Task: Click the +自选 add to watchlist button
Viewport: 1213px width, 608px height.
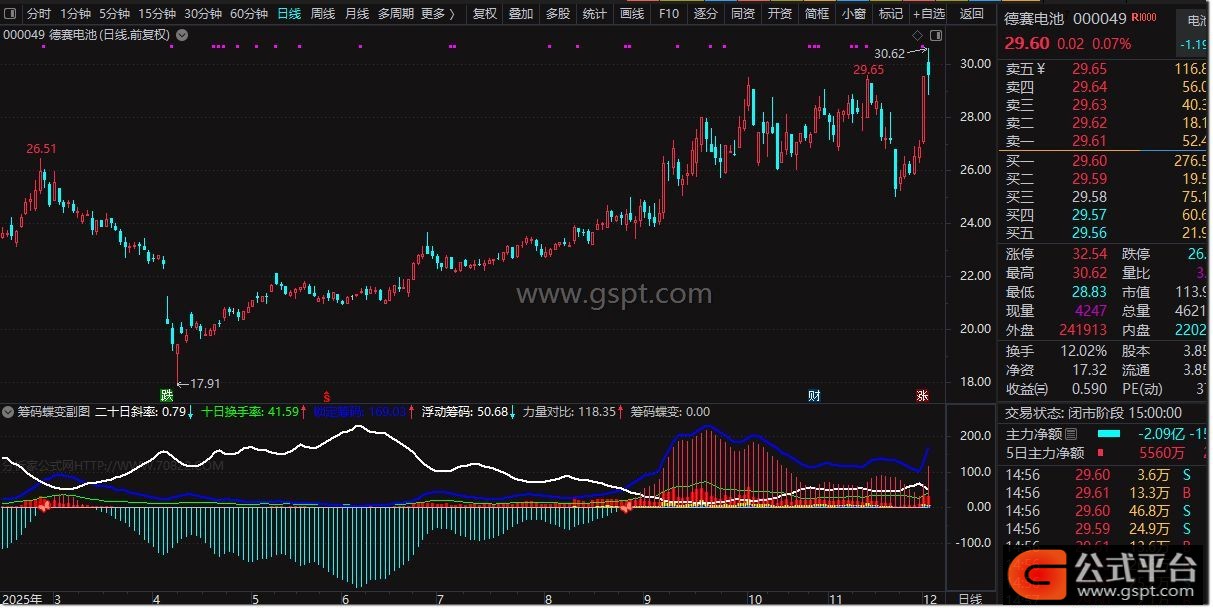Action: coord(928,14)
